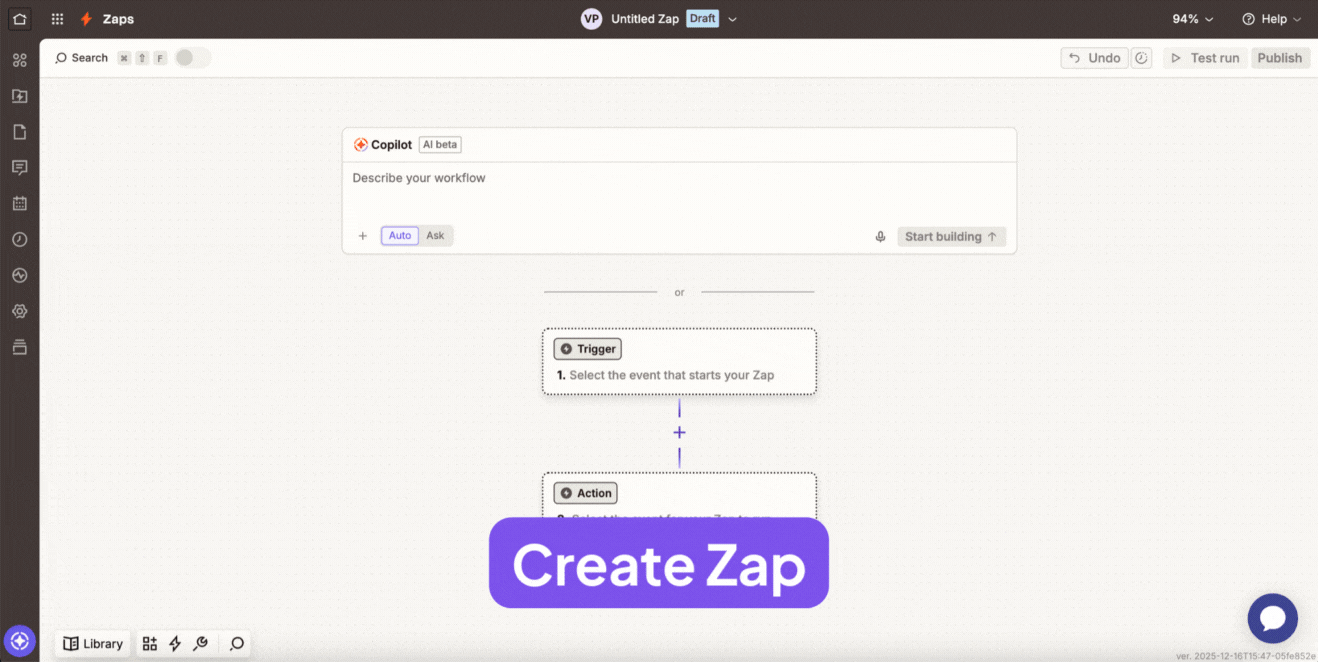Open the 94% zoom level dropdown
Screen dimensions: 1318x662
coord(1193,19)
